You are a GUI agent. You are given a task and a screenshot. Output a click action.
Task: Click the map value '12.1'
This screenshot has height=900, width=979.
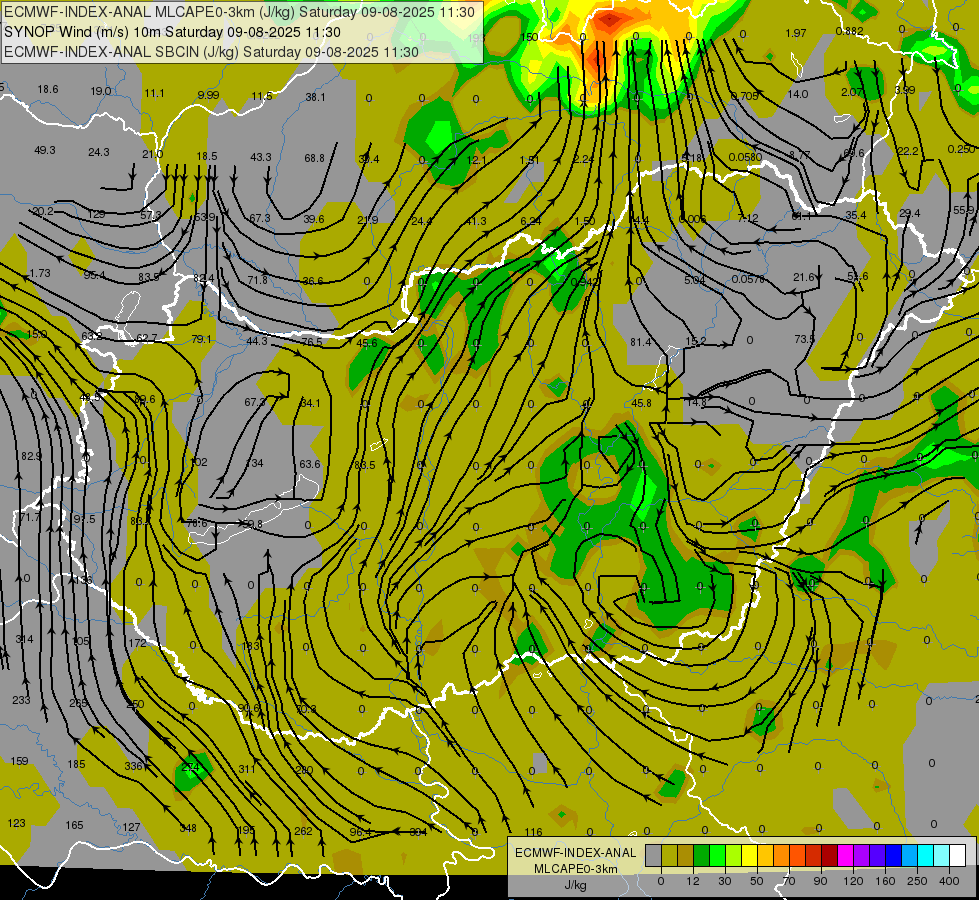476,161
